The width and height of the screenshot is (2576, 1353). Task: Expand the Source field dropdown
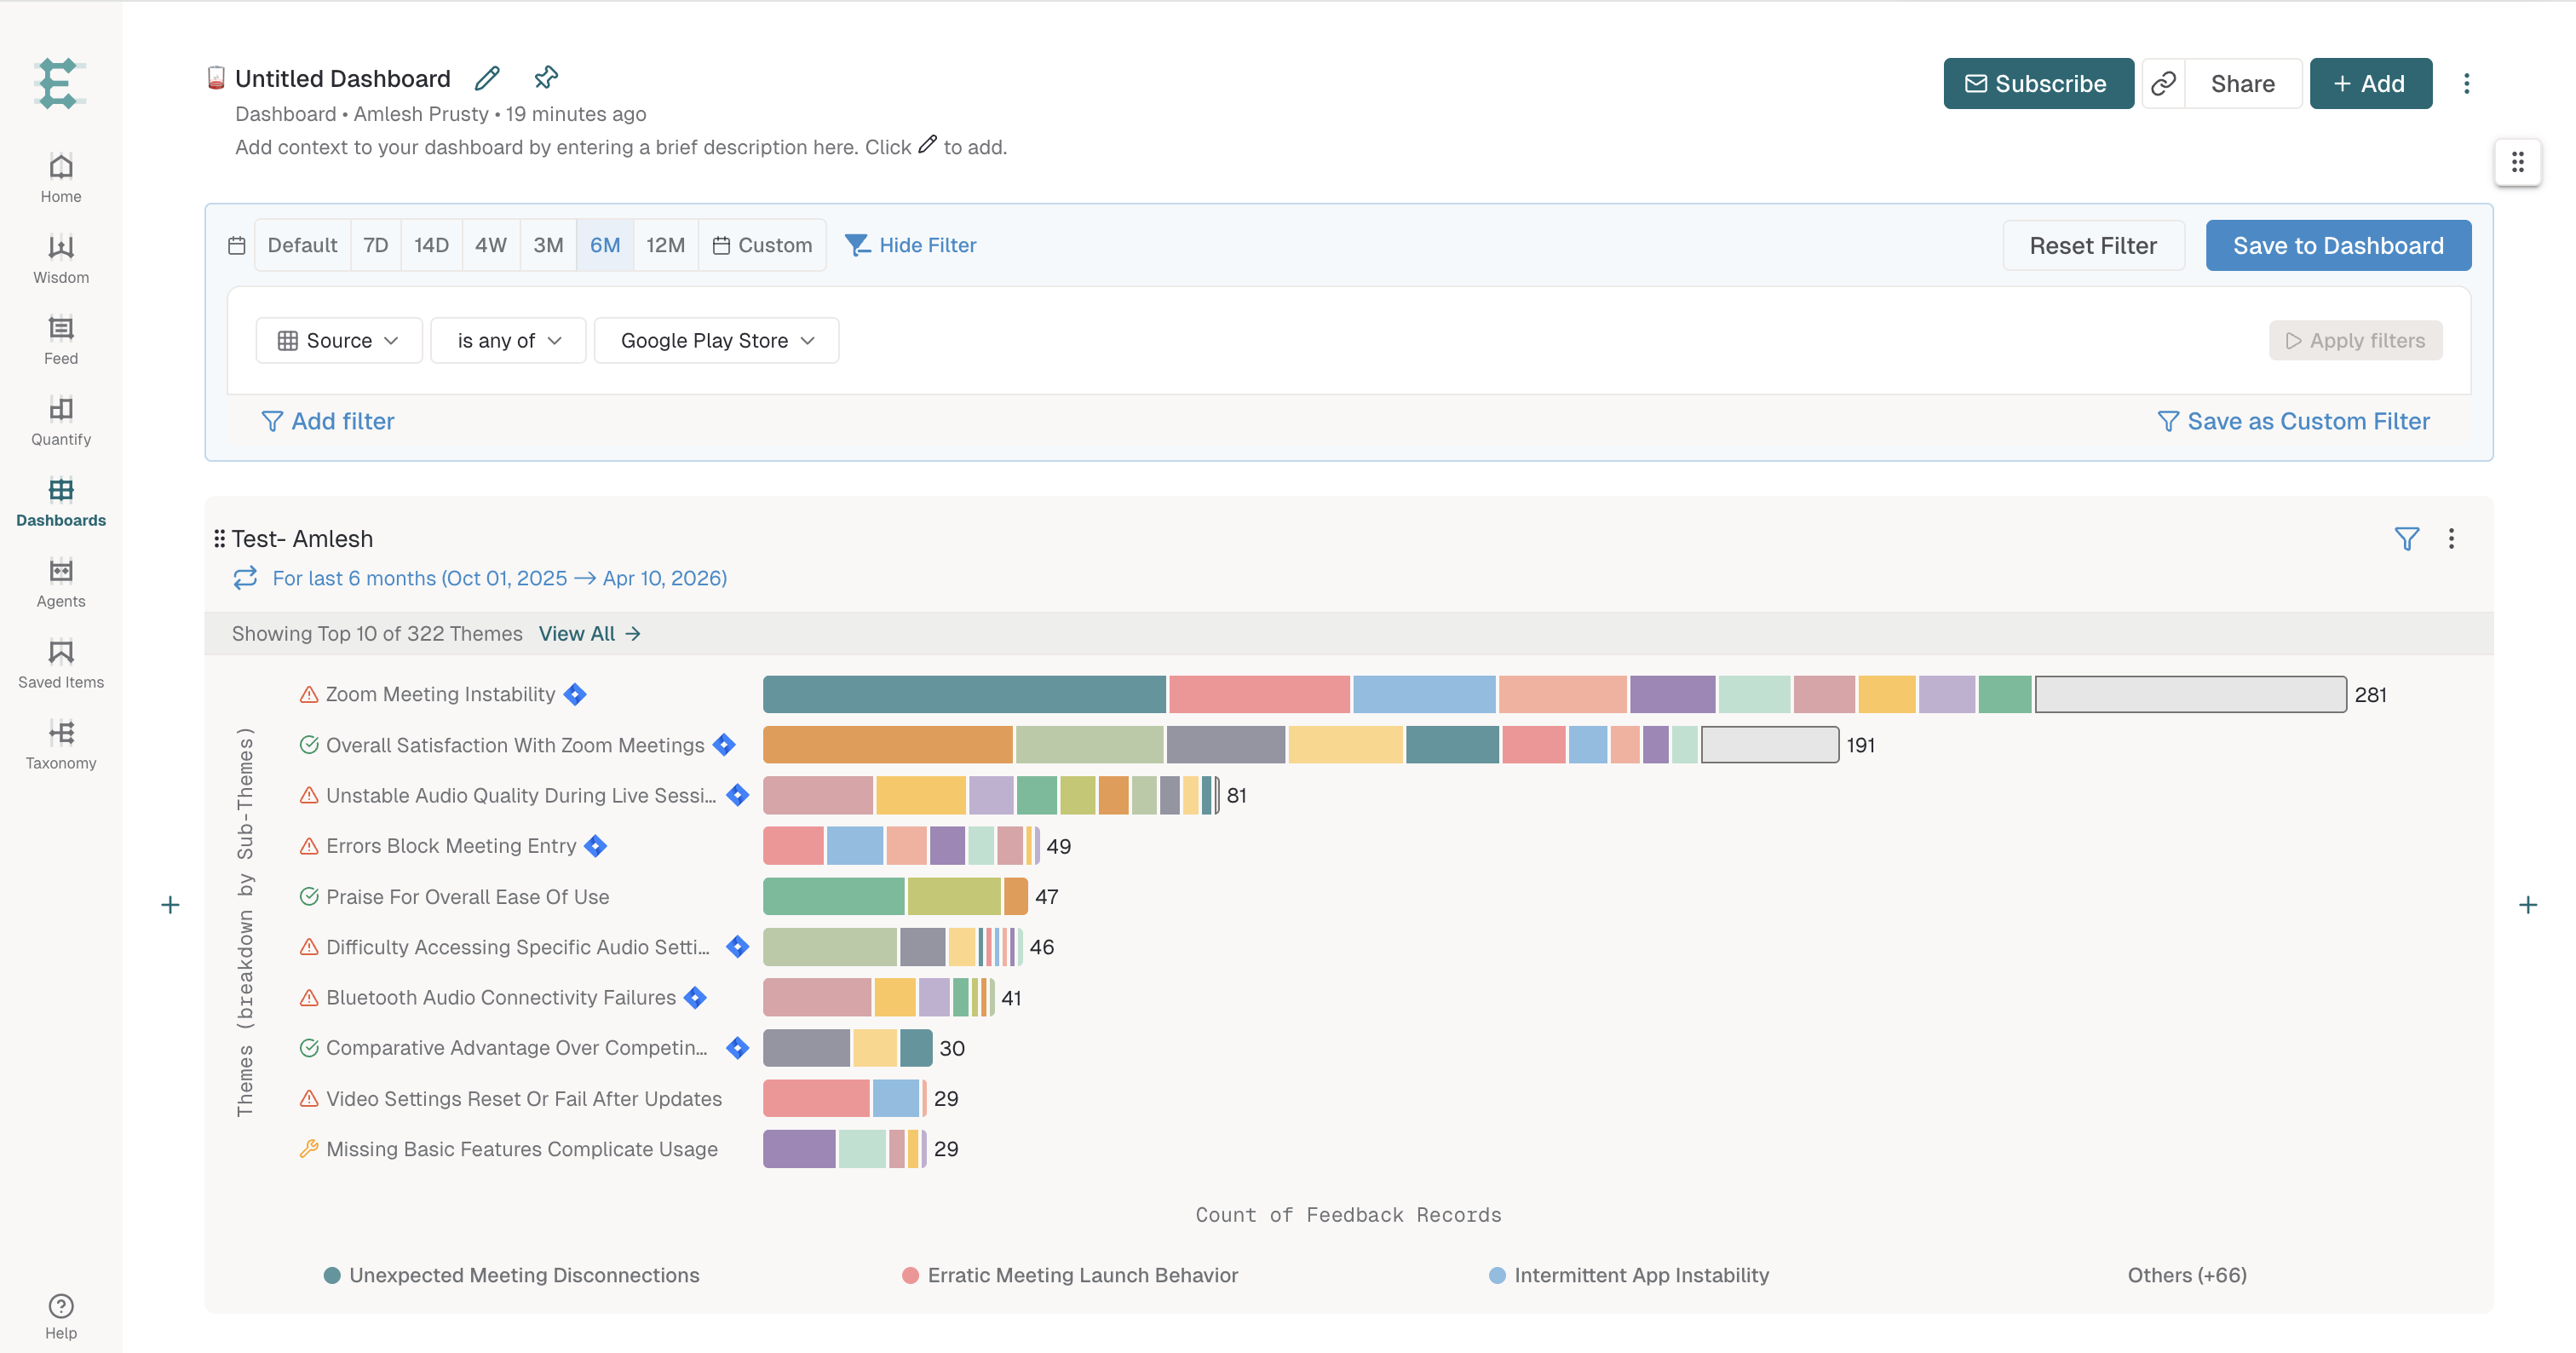339,341
